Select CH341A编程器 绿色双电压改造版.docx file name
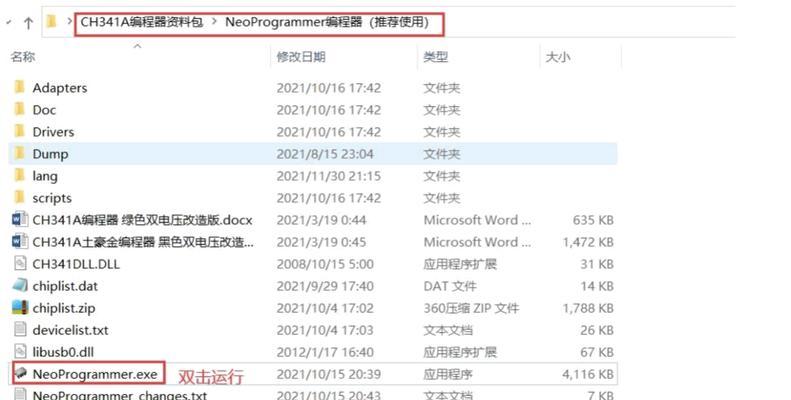791x400 pixels. click(142, 220)
